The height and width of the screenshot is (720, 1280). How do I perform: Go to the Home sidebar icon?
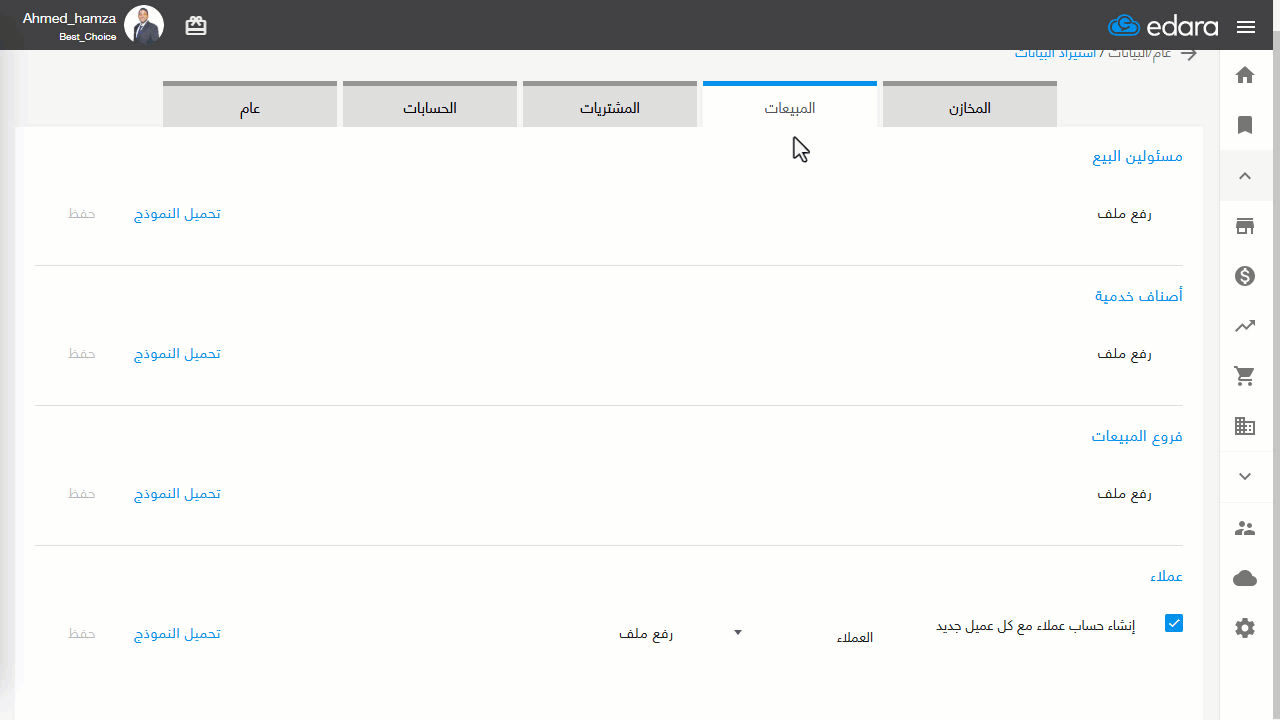tap(1245, 75)
